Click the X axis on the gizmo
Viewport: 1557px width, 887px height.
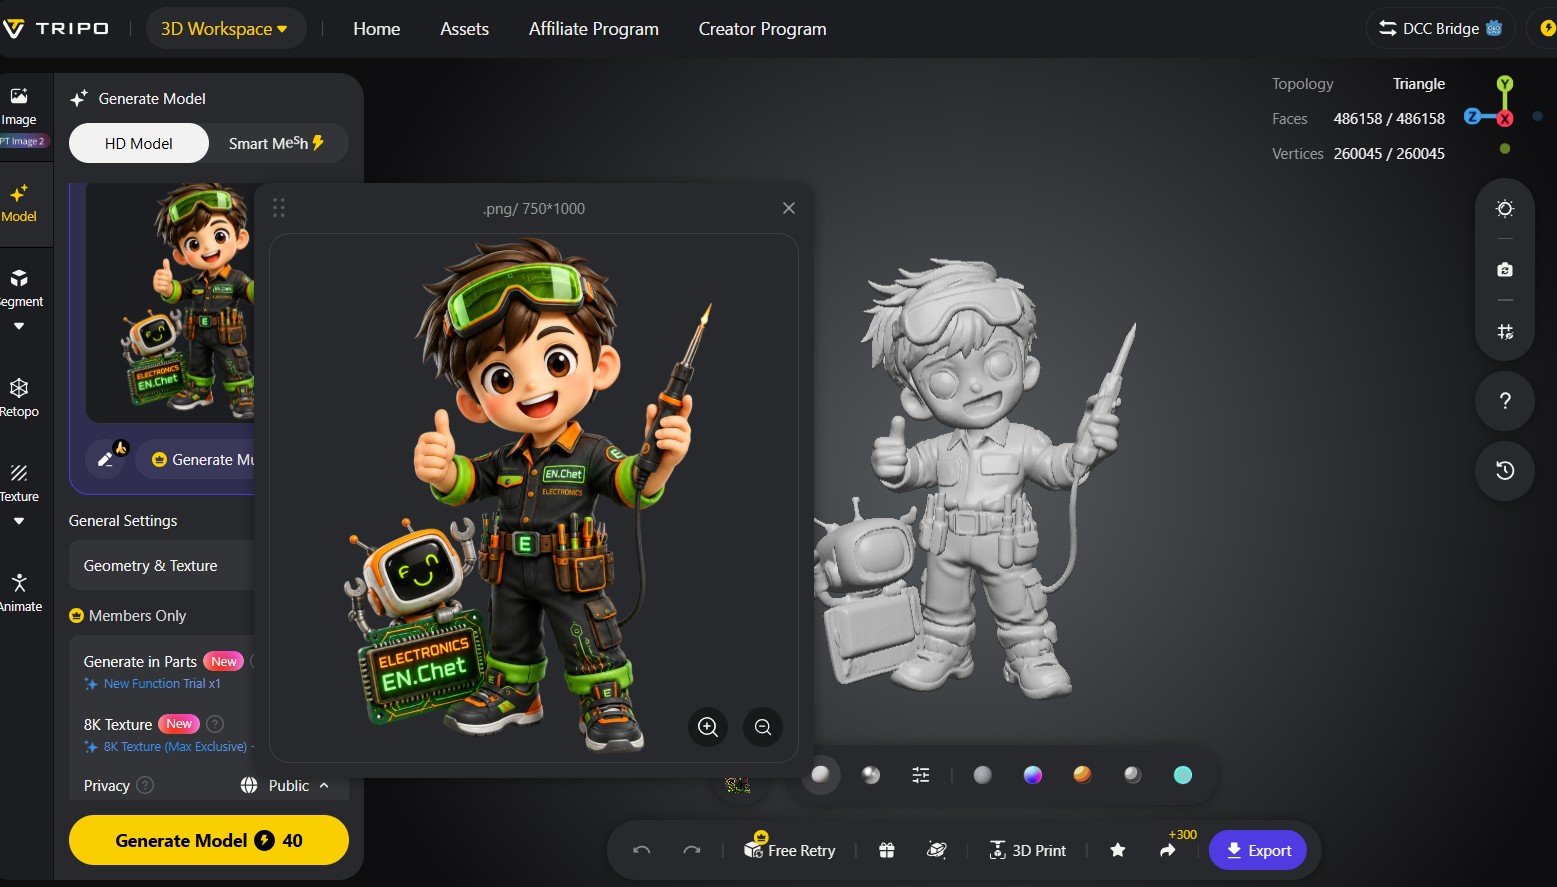coord(1505,118)
